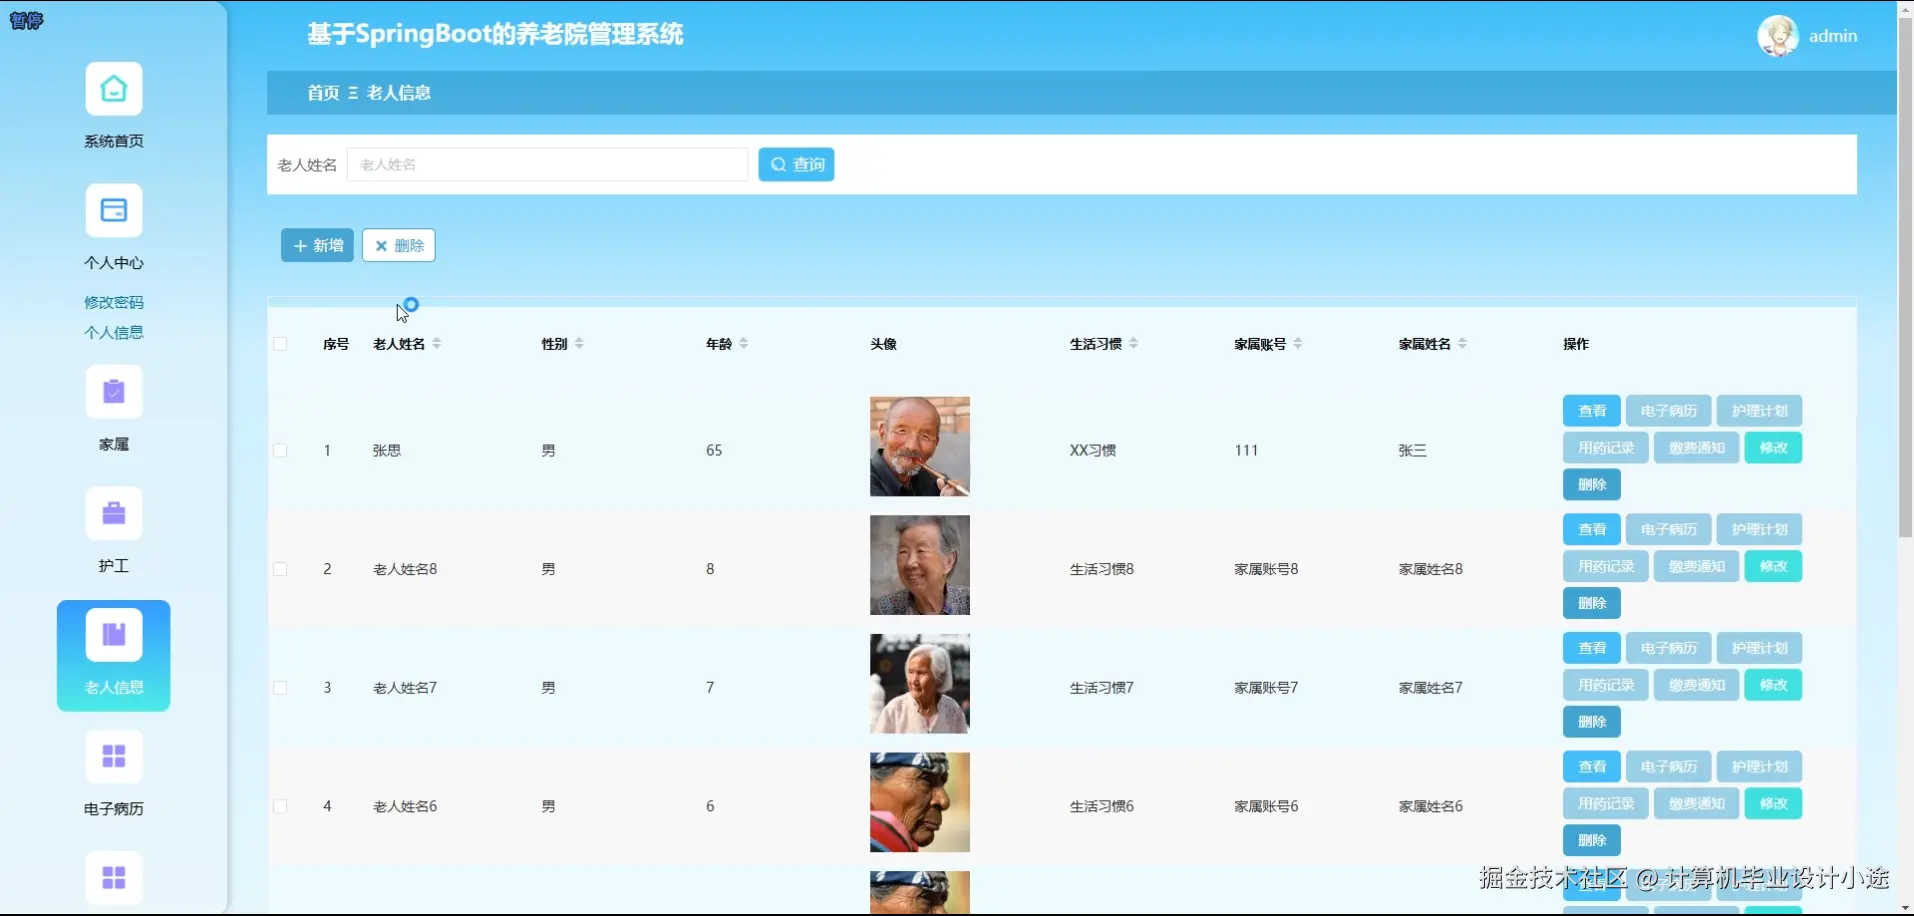1914x916 pixels.
Task: Open the admin user menu
Action: click(1832, 36)
